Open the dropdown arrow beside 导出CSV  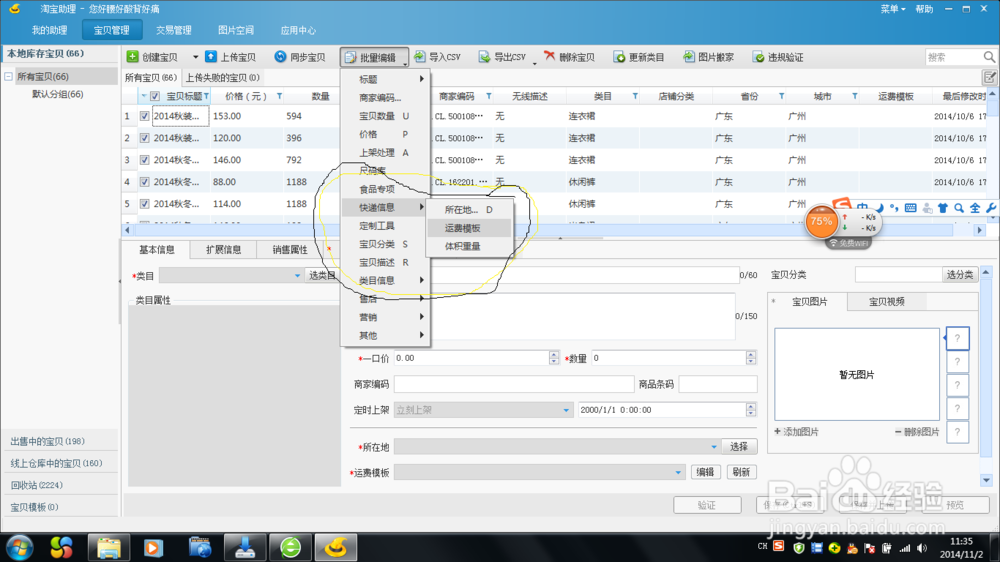coord(534,63)
